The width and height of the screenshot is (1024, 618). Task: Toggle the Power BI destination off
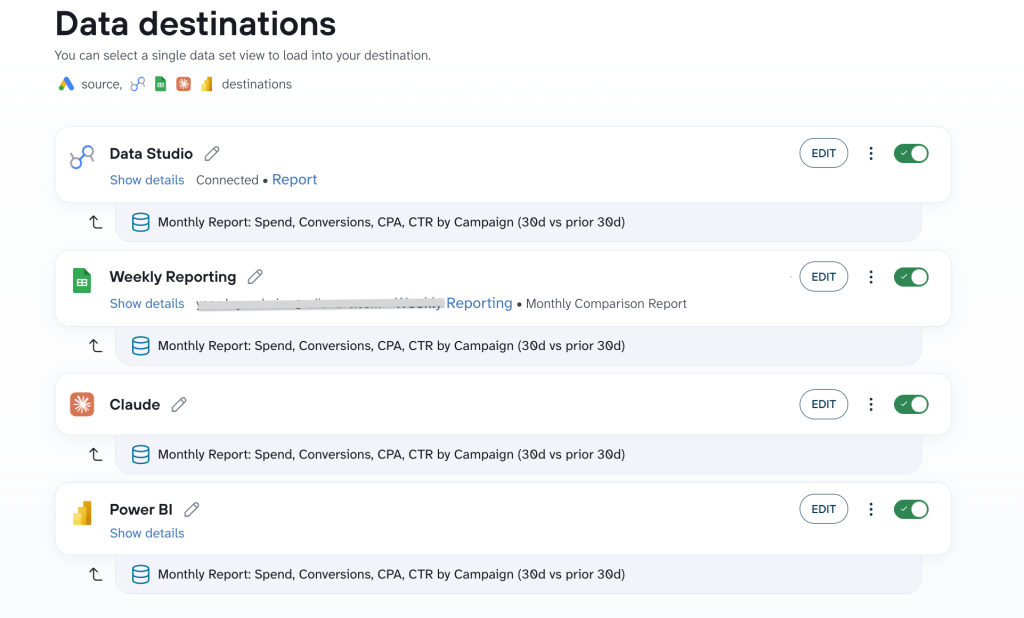(x=911, y=510)
